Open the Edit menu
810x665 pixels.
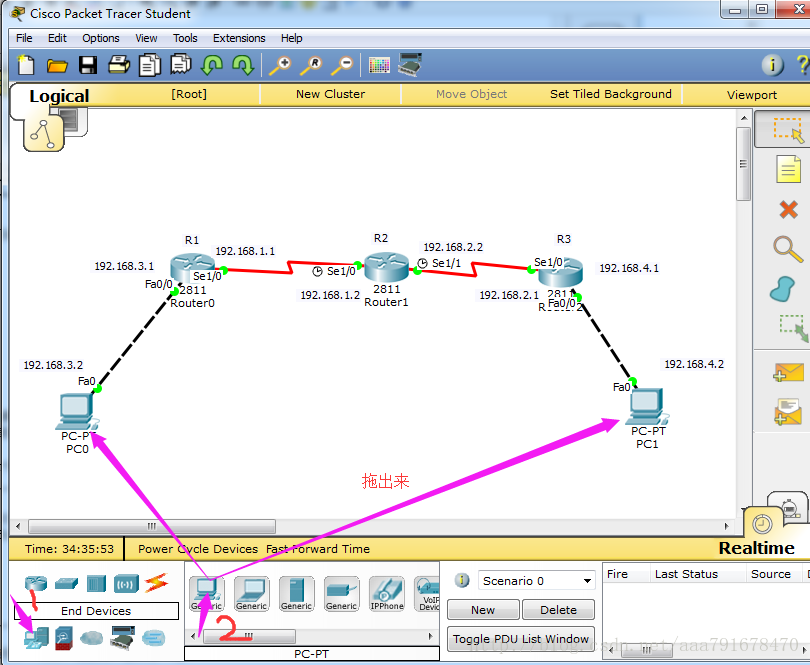(57, 38)
